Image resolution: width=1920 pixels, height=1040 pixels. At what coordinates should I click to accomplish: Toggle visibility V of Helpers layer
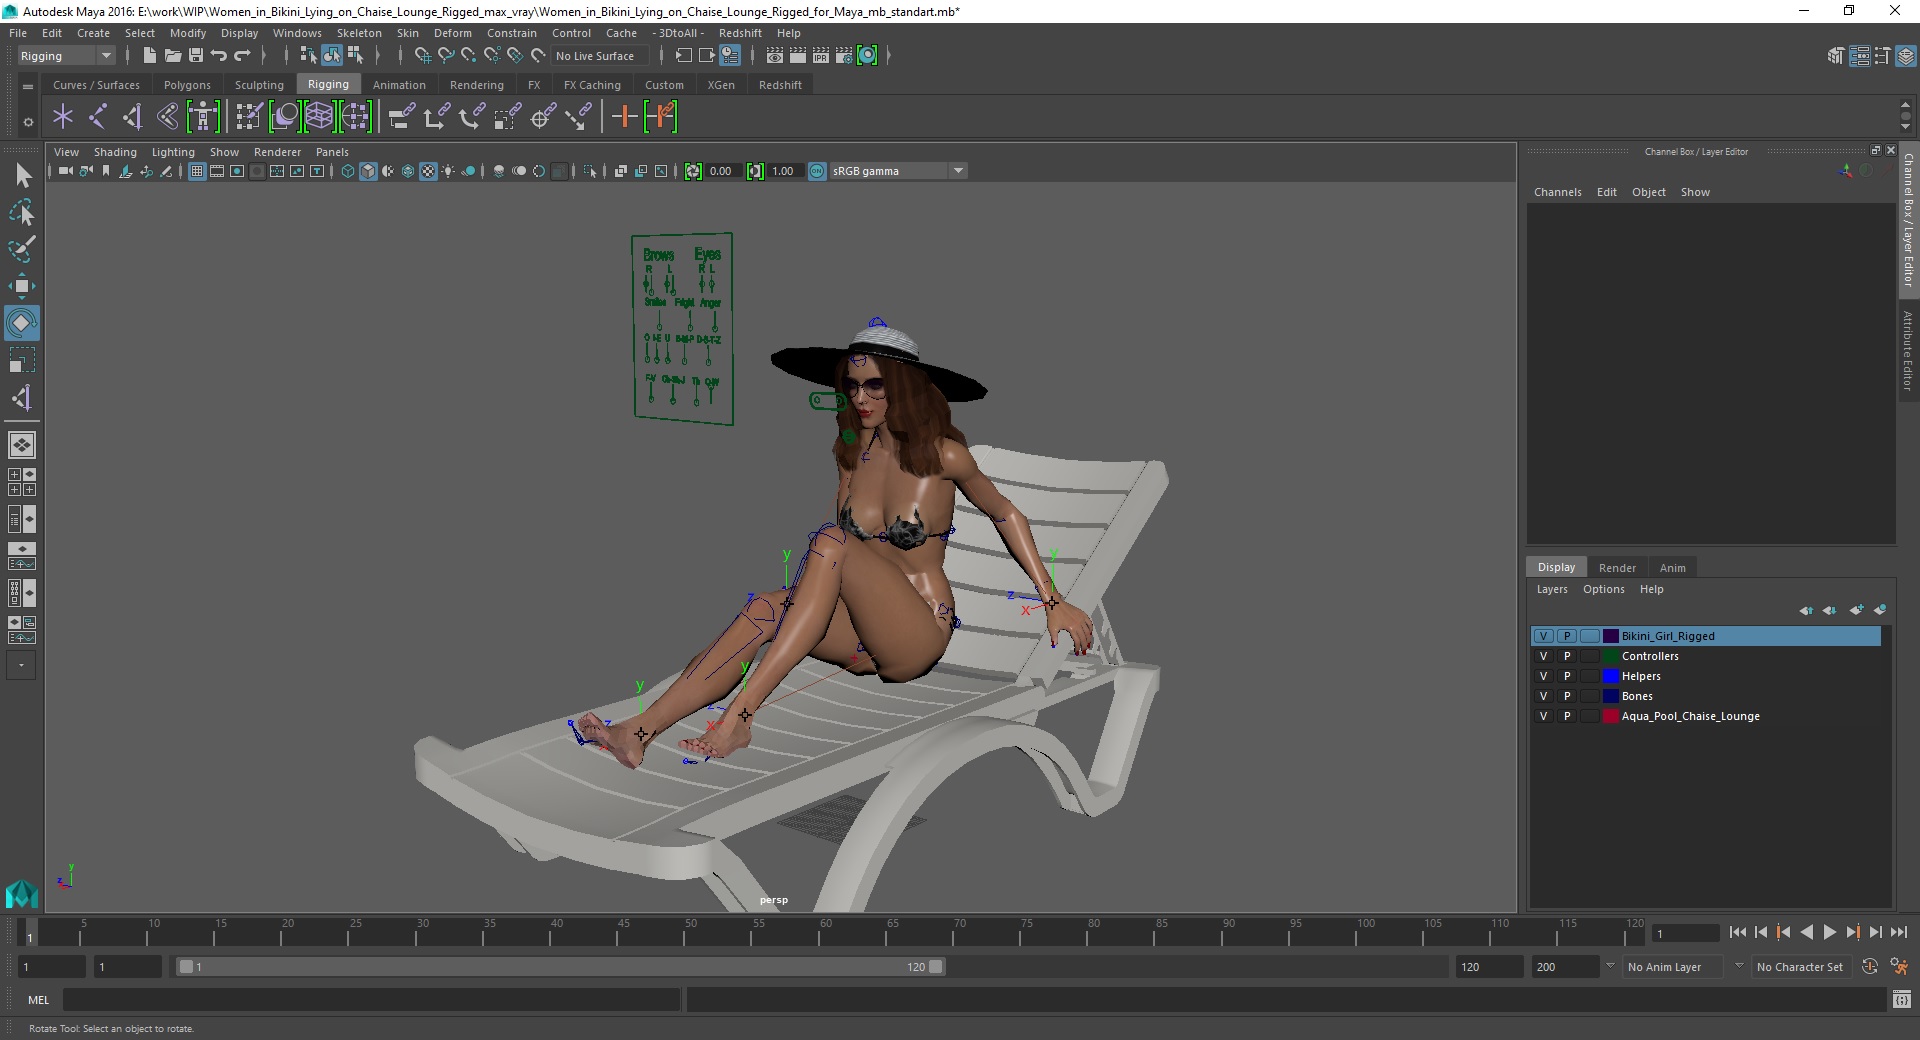click(1543, 676)
